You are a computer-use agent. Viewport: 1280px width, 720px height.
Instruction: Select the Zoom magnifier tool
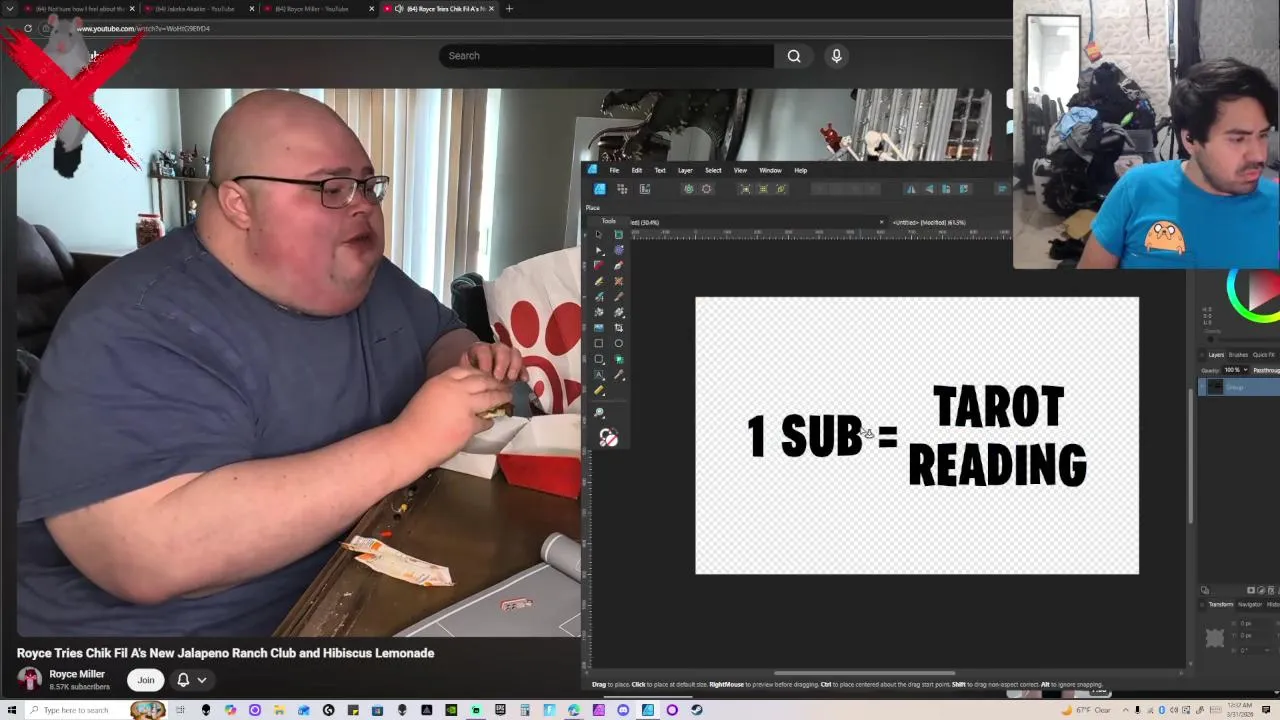[x=599, y=412]
